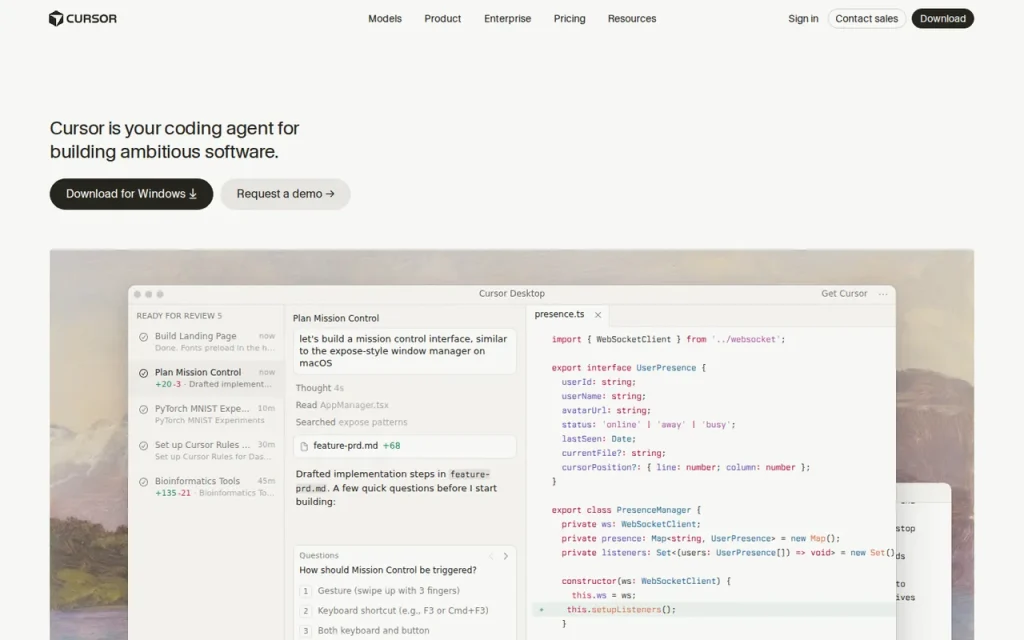Click the Plan Mission Control chat title
Image resolution: width=1024 pixels, height=640 pixels.
[x=336, y=318]
